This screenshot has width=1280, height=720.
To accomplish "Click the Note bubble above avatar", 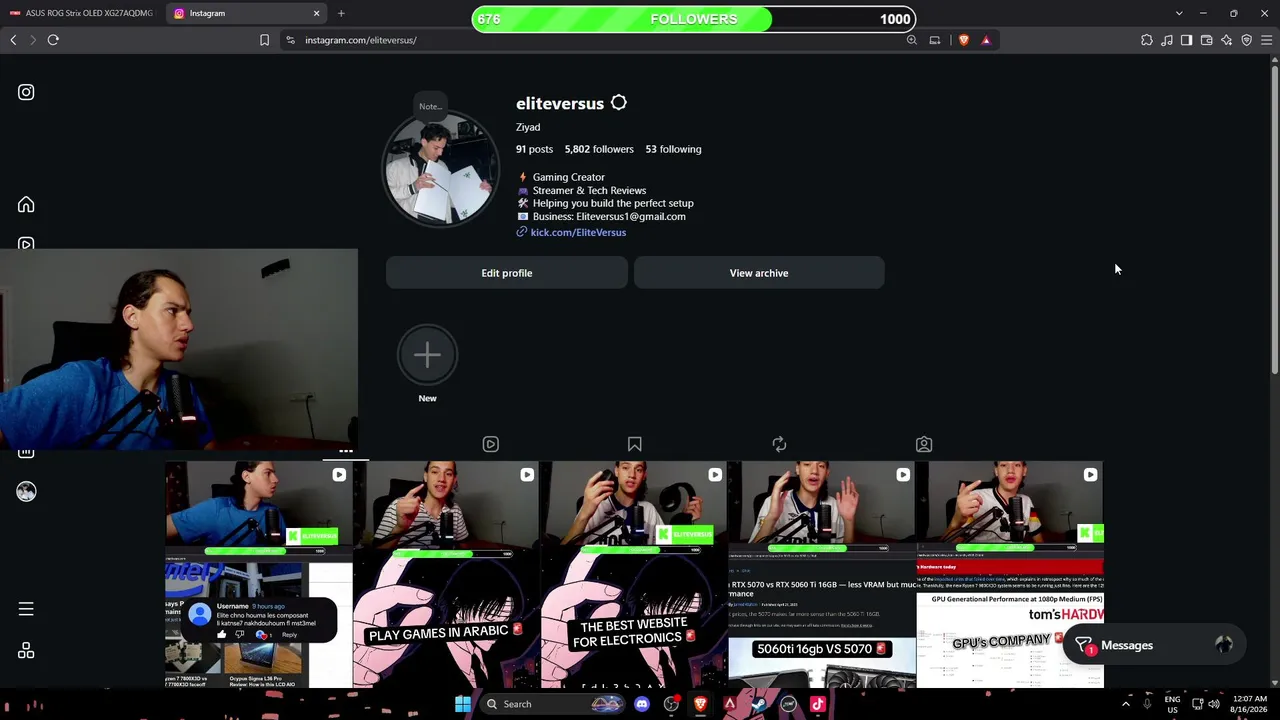I will pos(431,106).
